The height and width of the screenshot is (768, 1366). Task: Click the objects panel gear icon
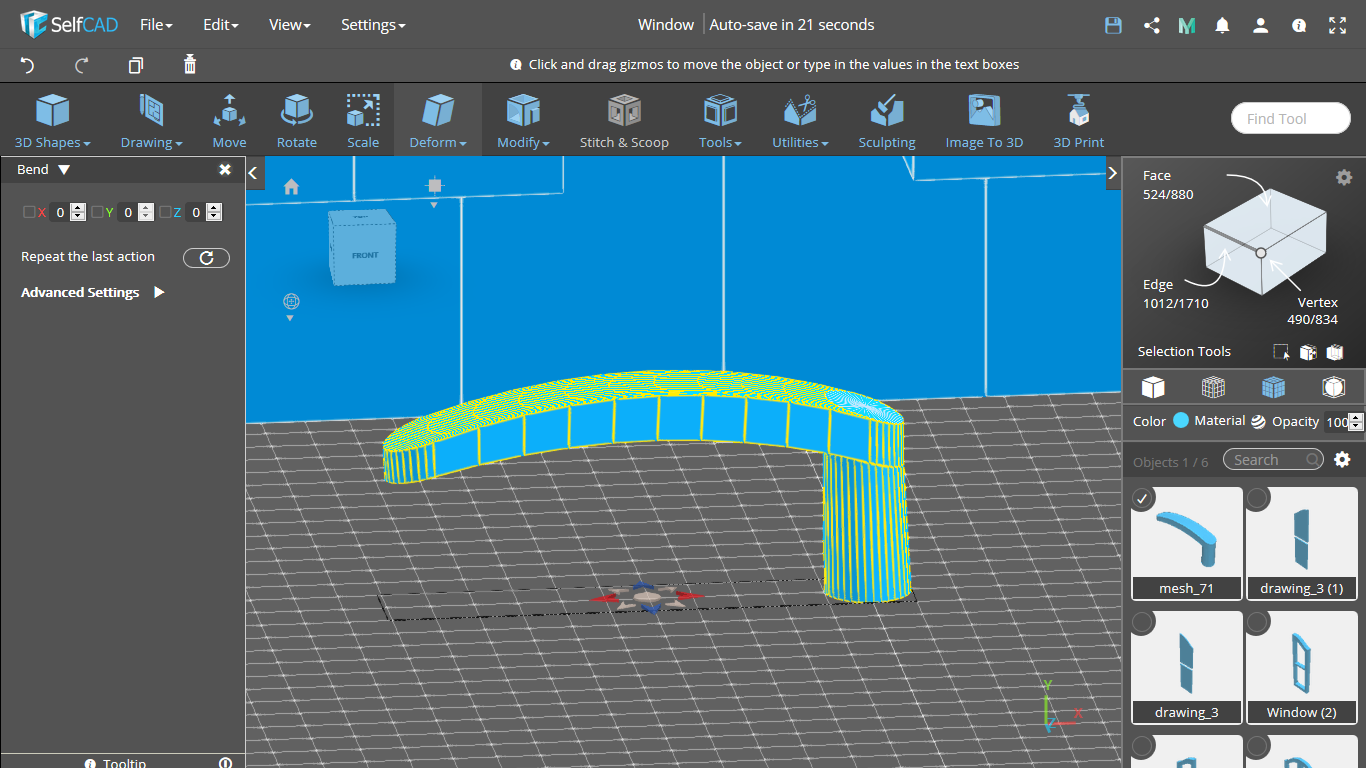[1343, 459]
